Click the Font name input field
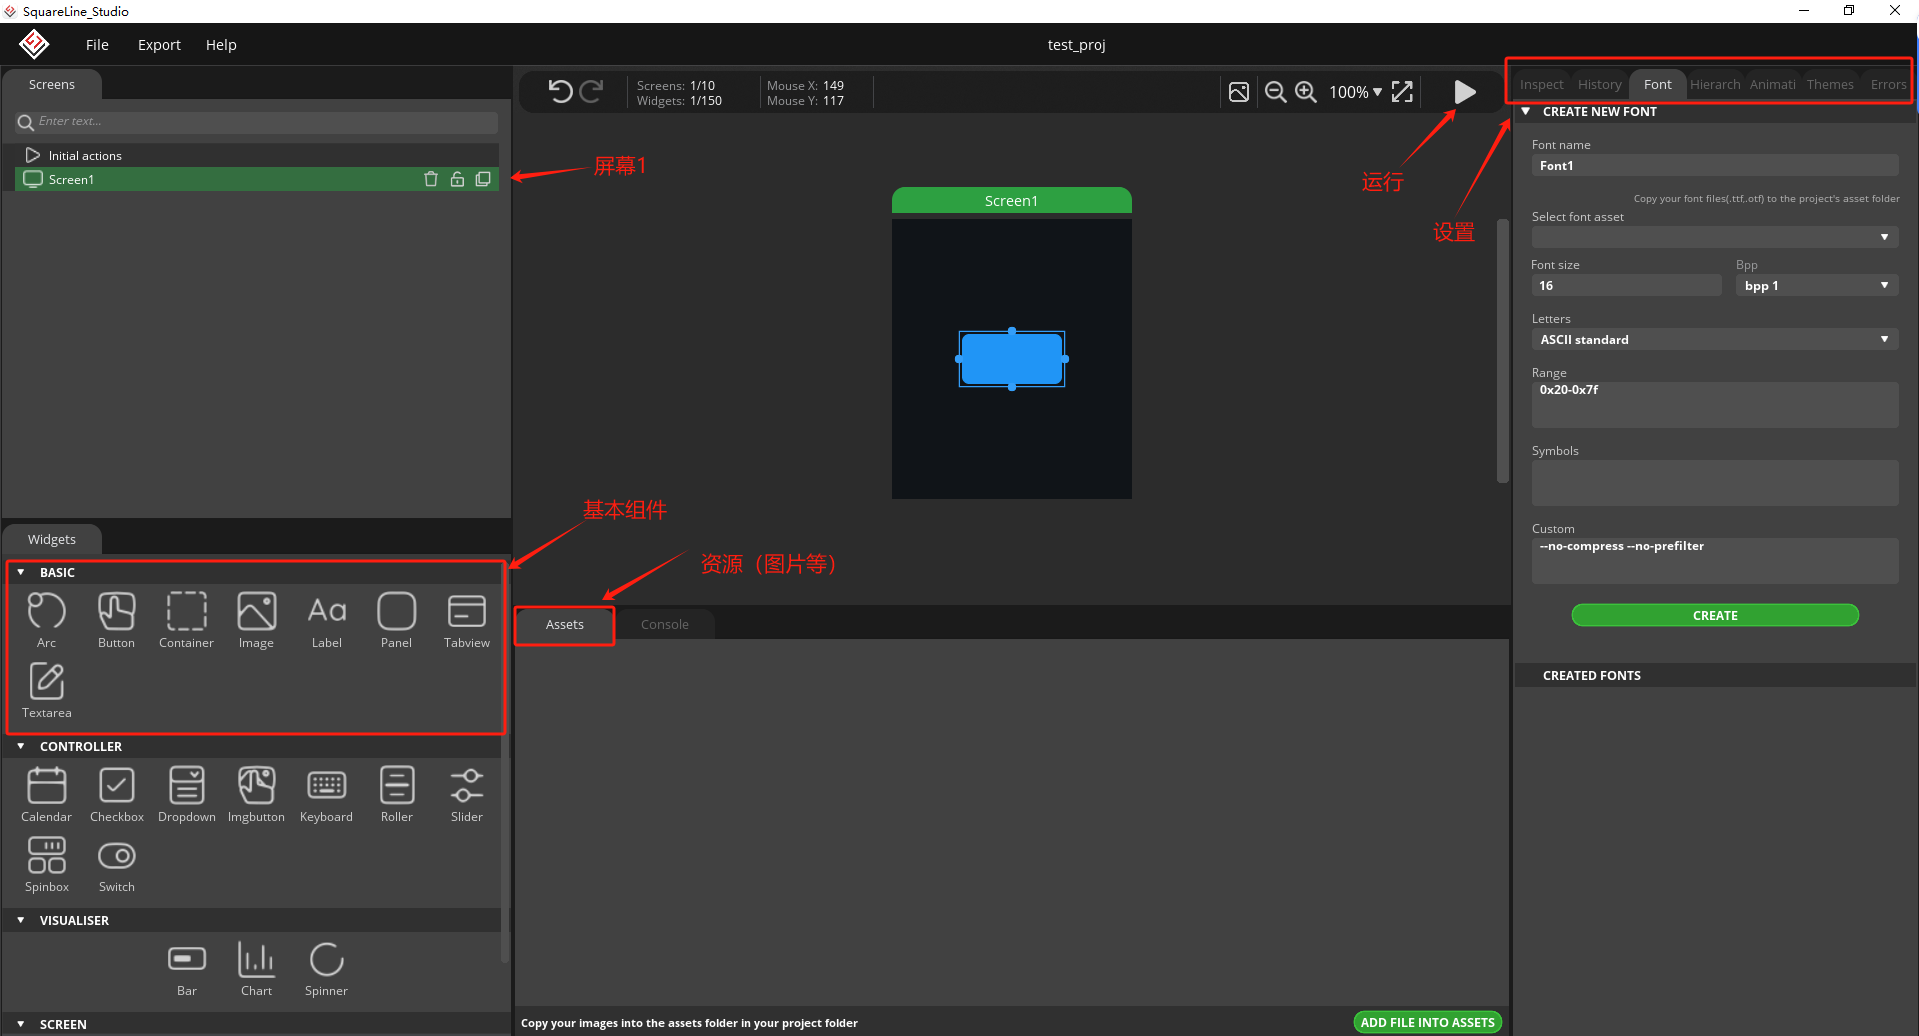This screenshot has height=1036, width=1919. 1714,166
